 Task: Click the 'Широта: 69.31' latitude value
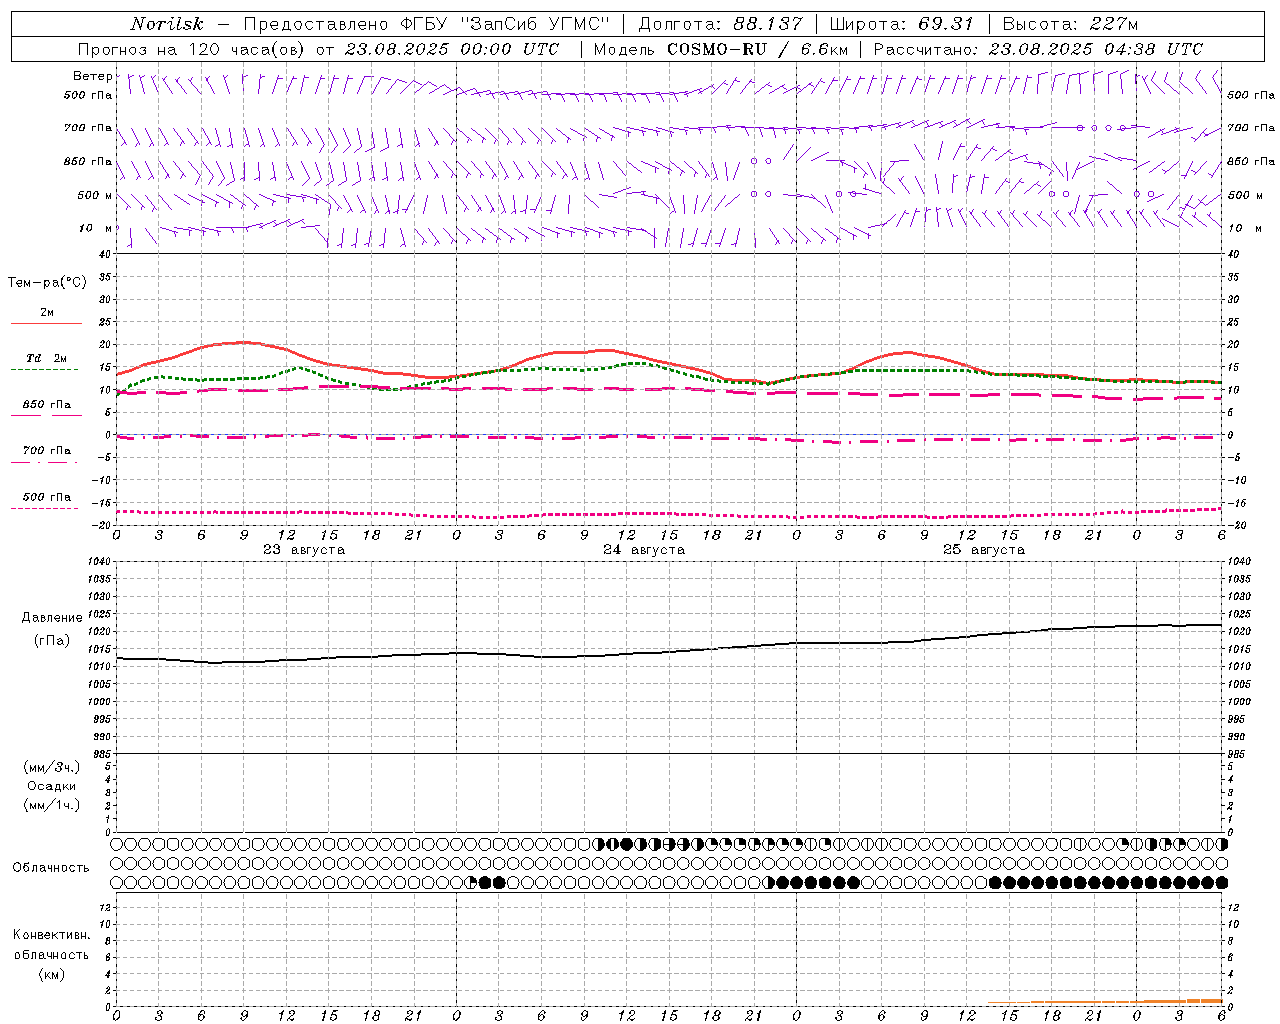click(901, 24)
